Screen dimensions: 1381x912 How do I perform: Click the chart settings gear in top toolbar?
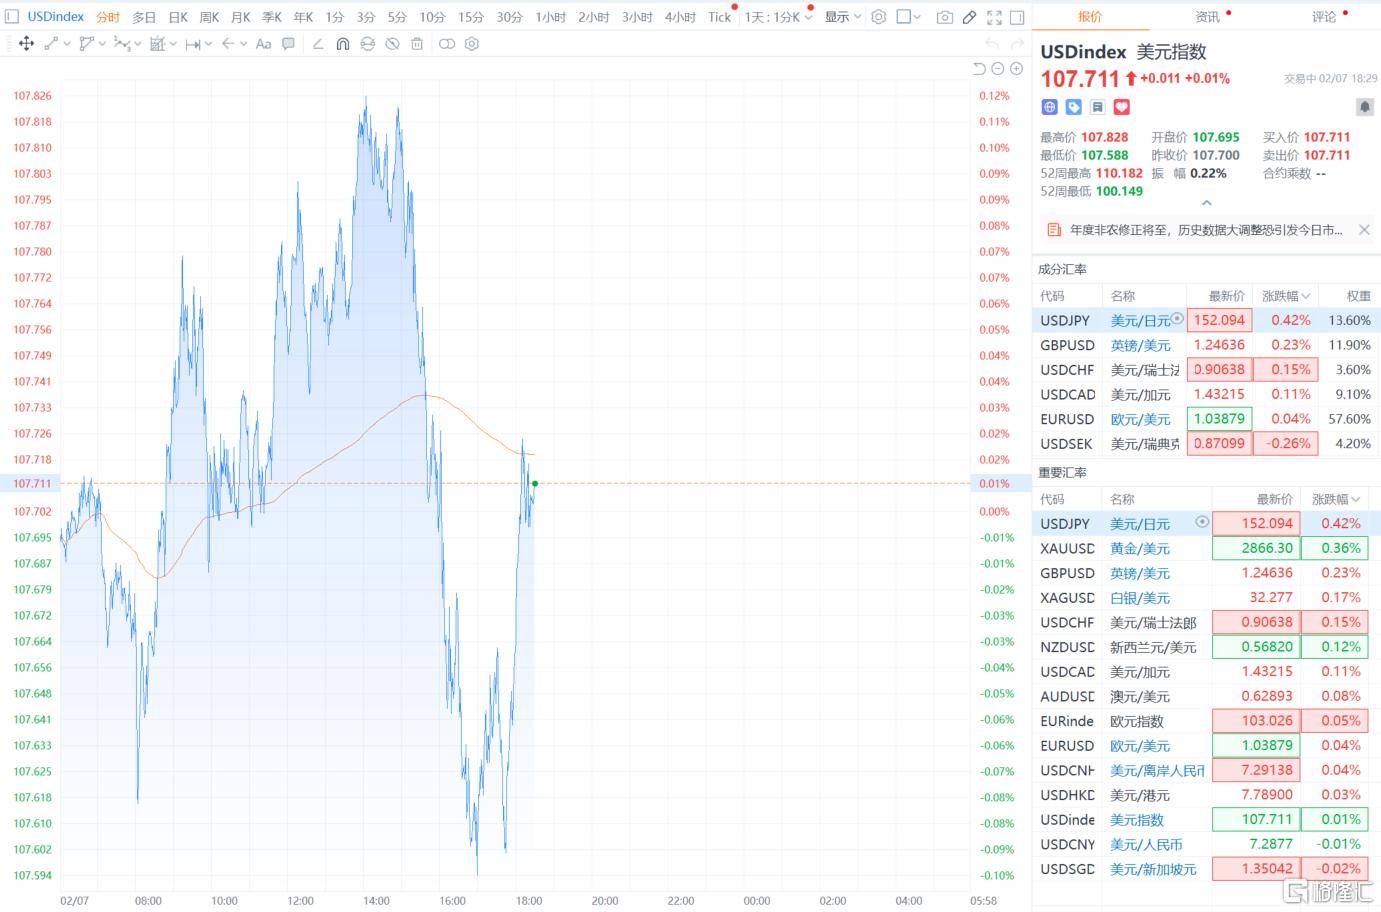click(x=878, y=17)
